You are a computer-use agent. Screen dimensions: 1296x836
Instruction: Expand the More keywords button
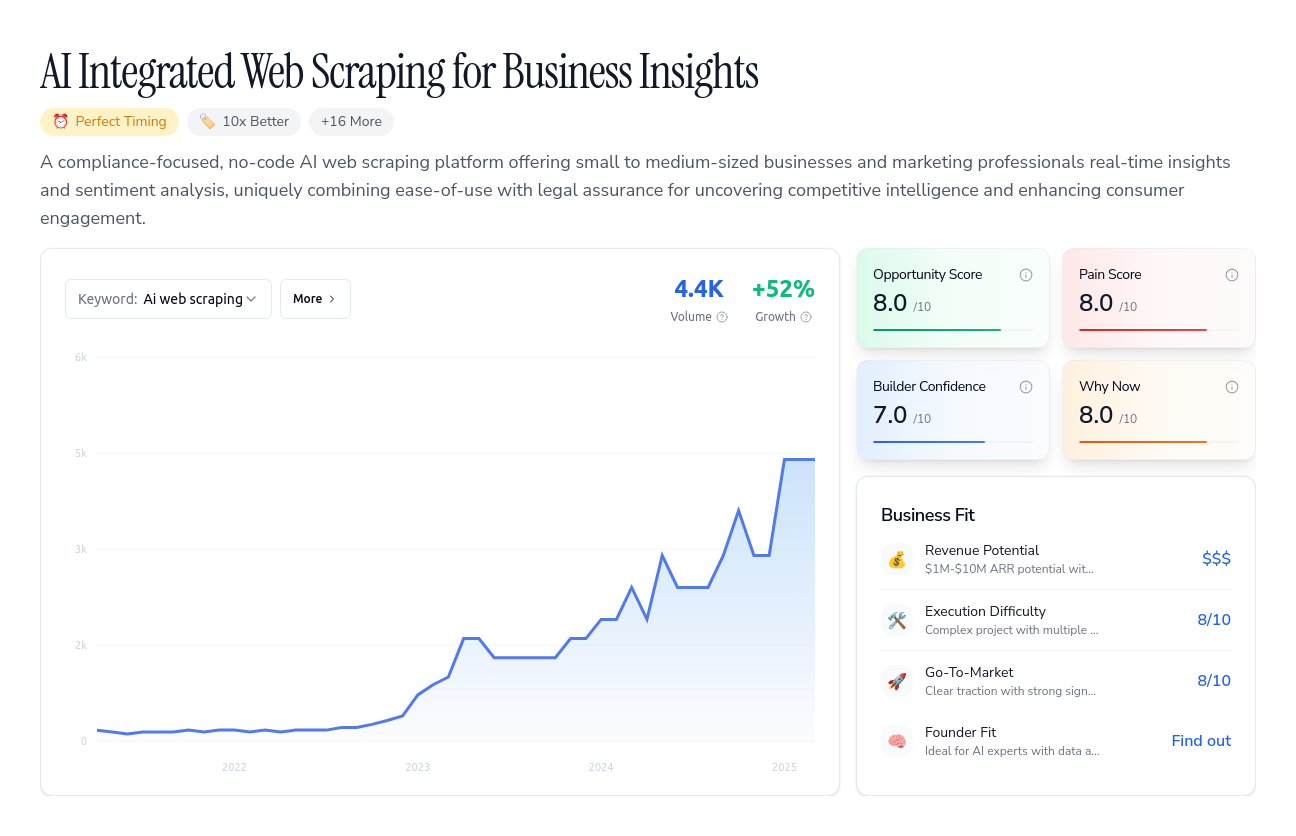[315, 299]
